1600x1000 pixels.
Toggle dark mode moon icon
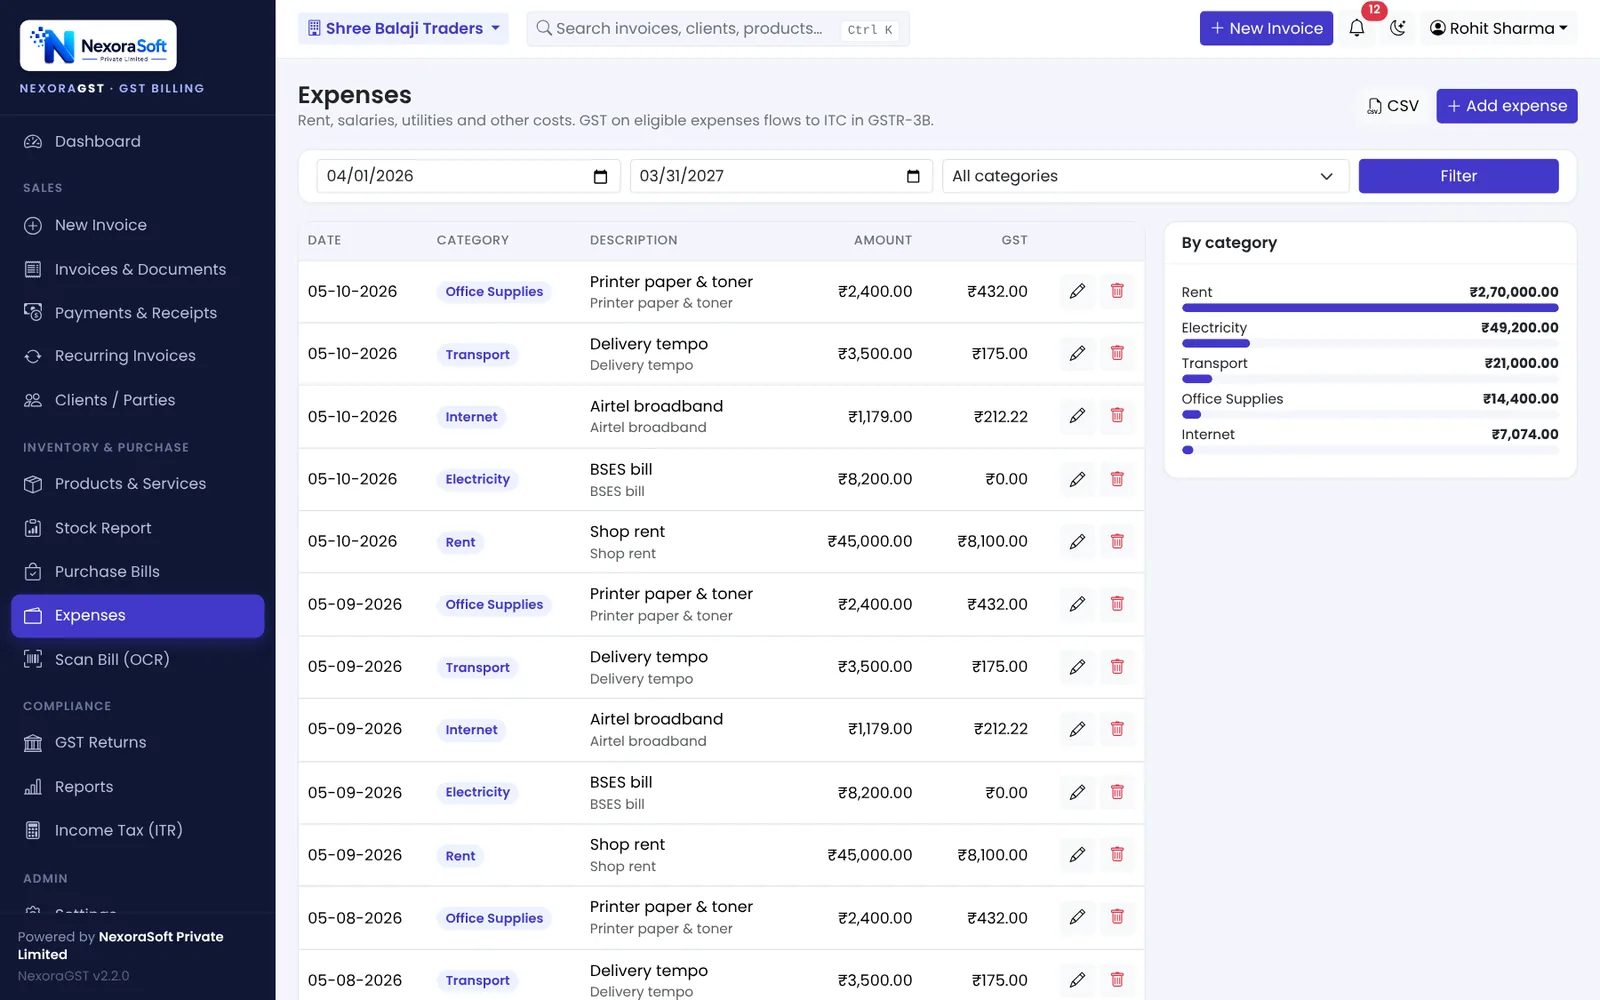coord(1398,28)
